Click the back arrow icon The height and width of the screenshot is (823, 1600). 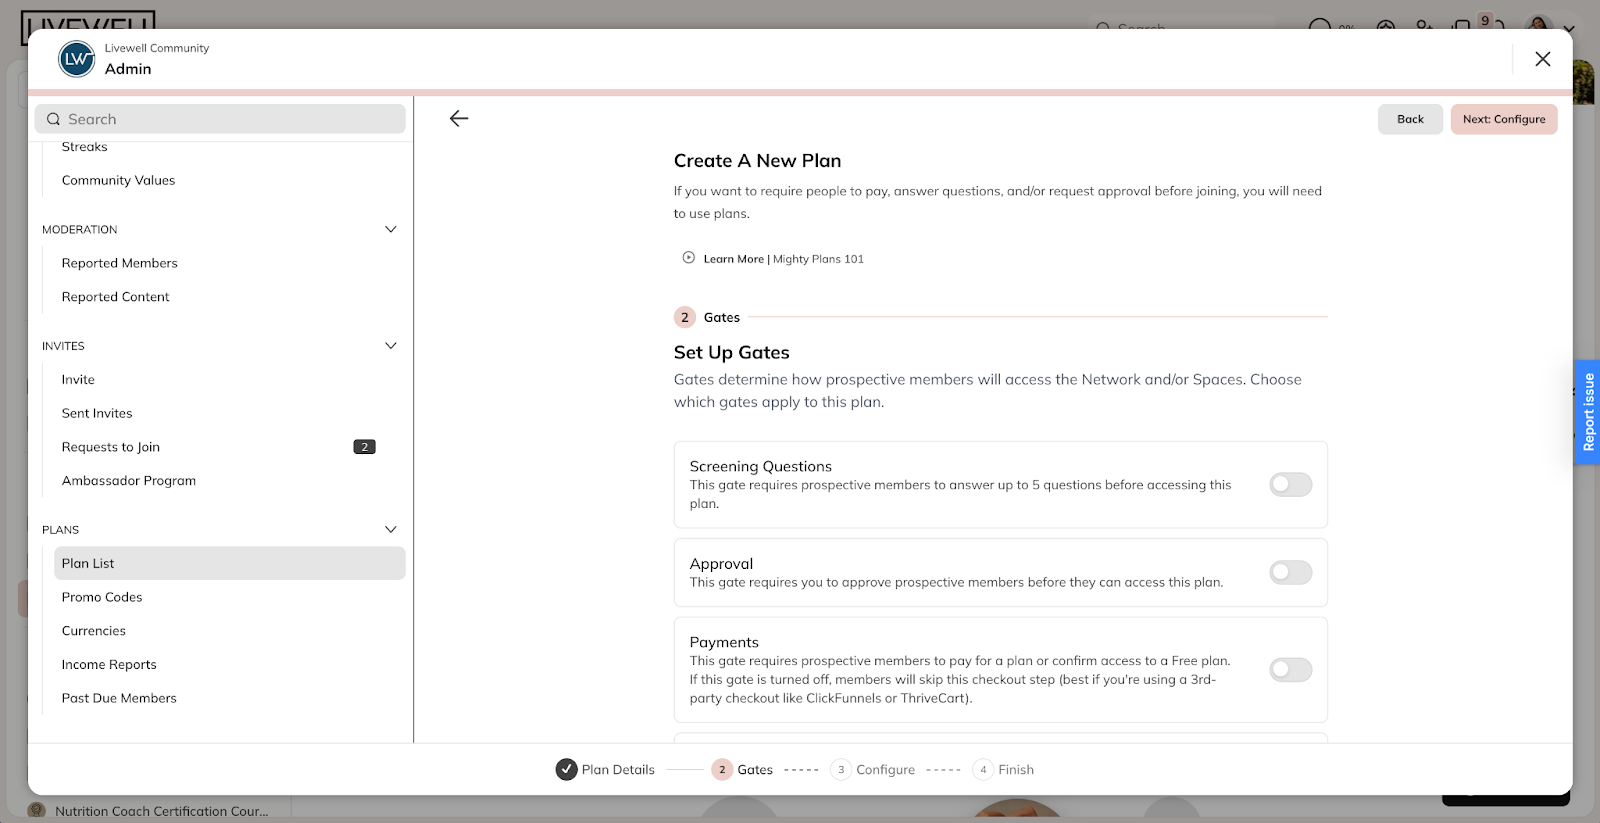click(459, 118)
